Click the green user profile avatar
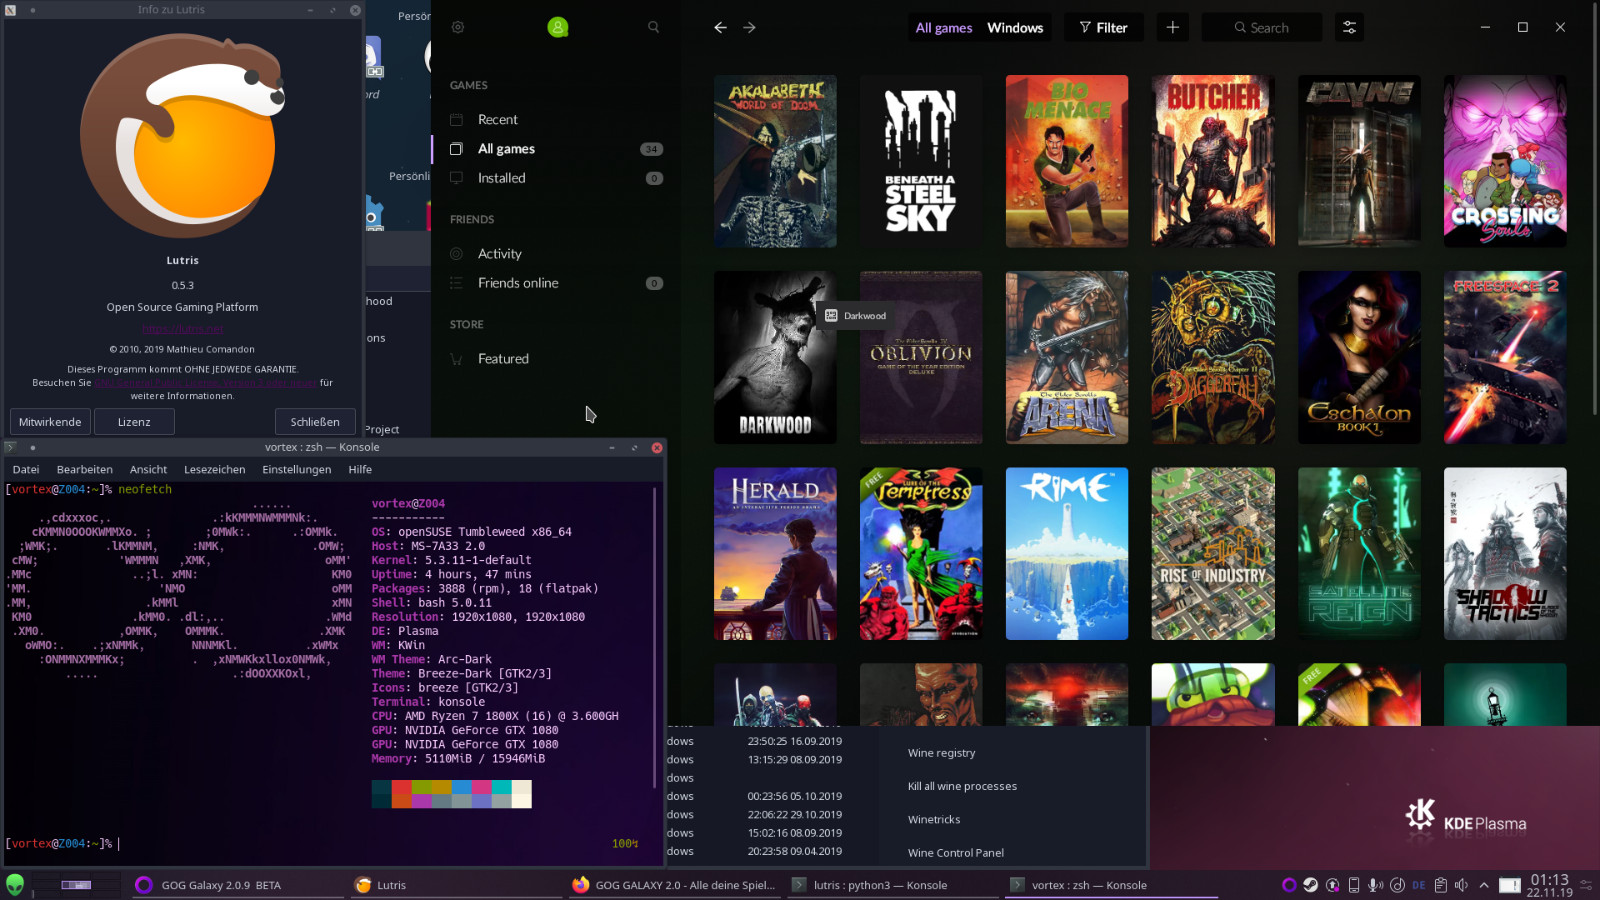 click(x=558, y=28)
